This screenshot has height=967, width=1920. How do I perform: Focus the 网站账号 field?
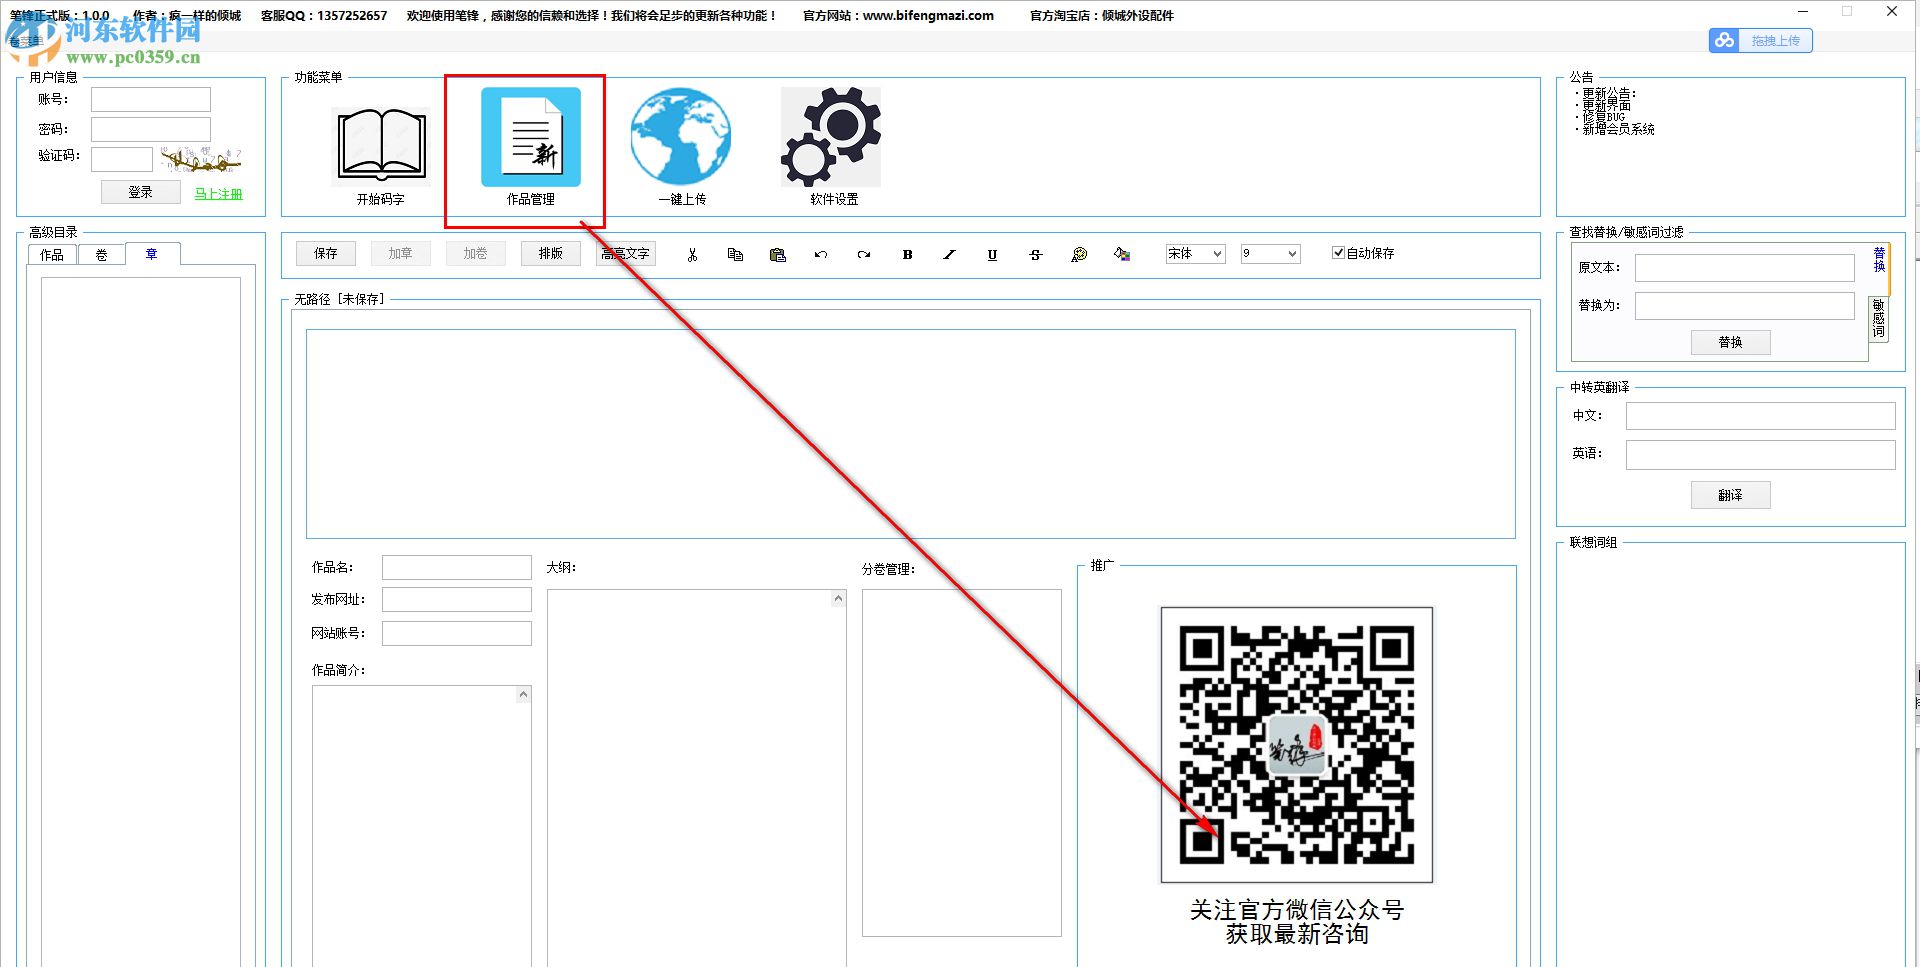457,633
